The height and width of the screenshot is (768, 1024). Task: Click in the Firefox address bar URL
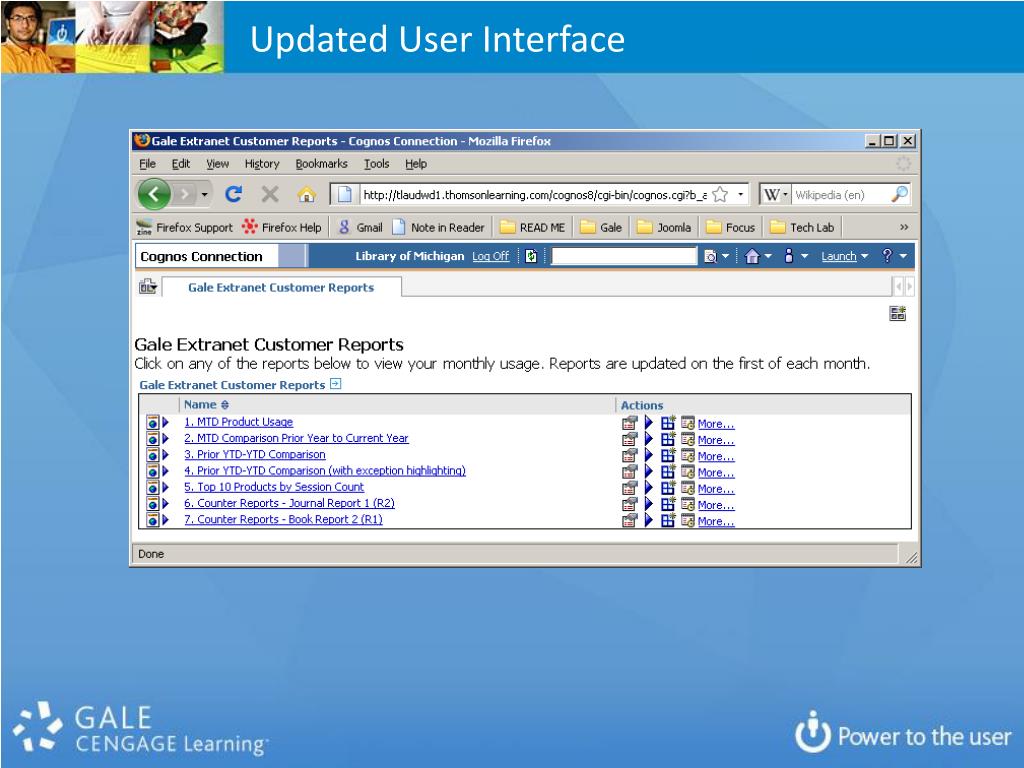click(535, 195)
